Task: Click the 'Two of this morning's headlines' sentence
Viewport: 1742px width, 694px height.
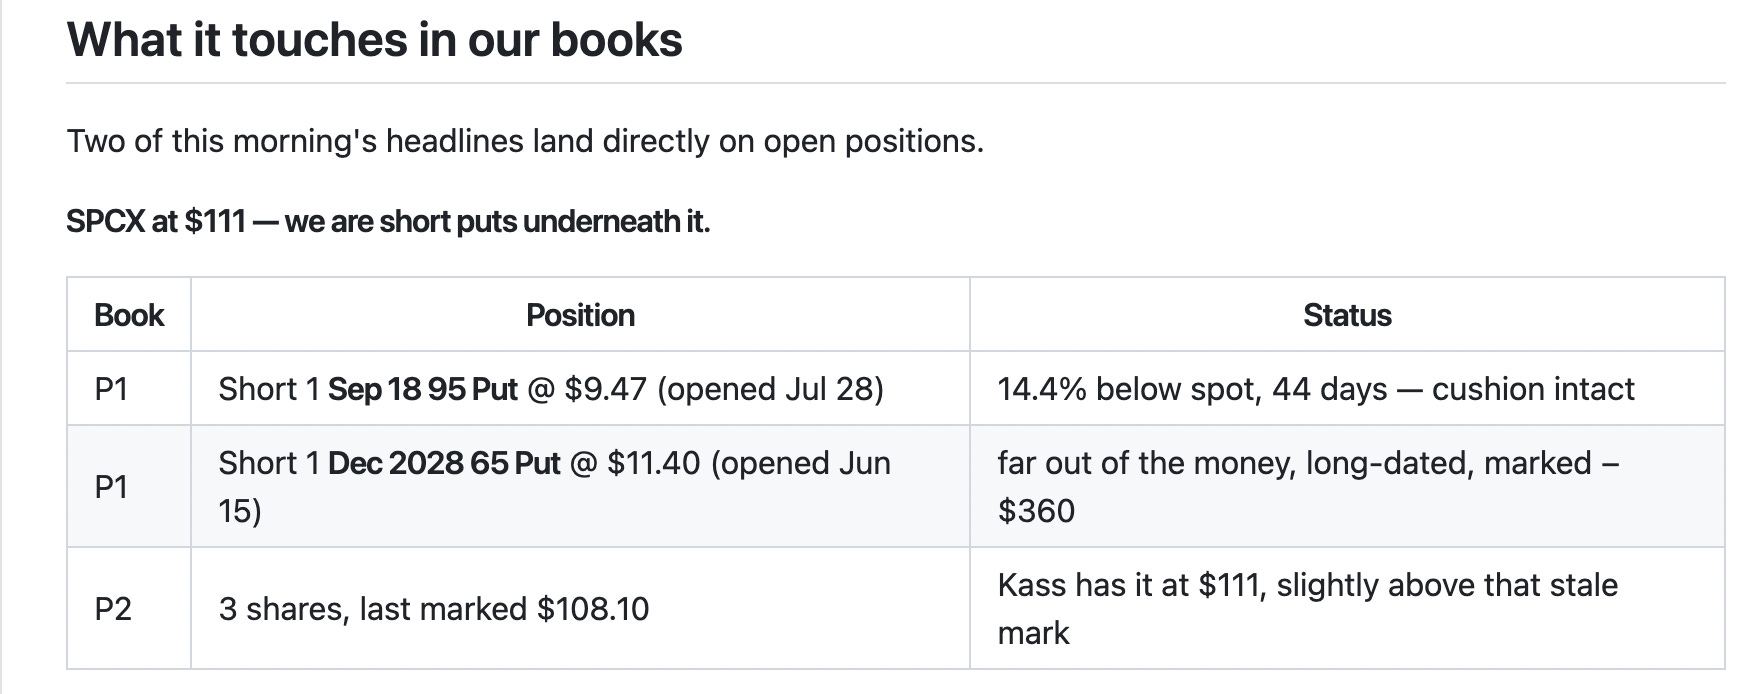Action: point(525,141)
